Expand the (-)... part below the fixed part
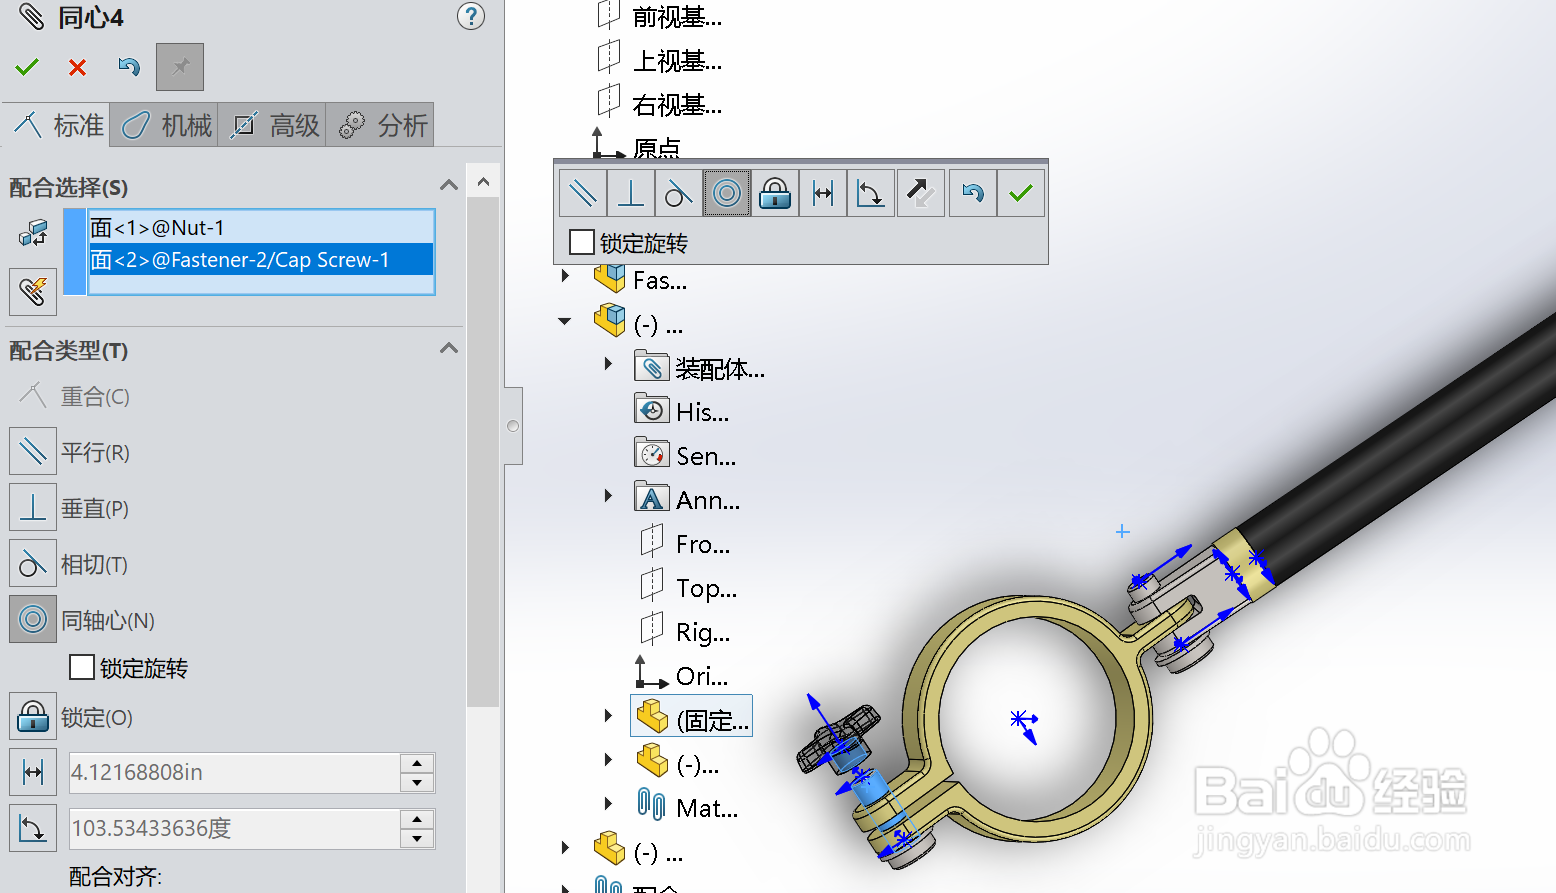1556x893 pixels. (608, 760)
